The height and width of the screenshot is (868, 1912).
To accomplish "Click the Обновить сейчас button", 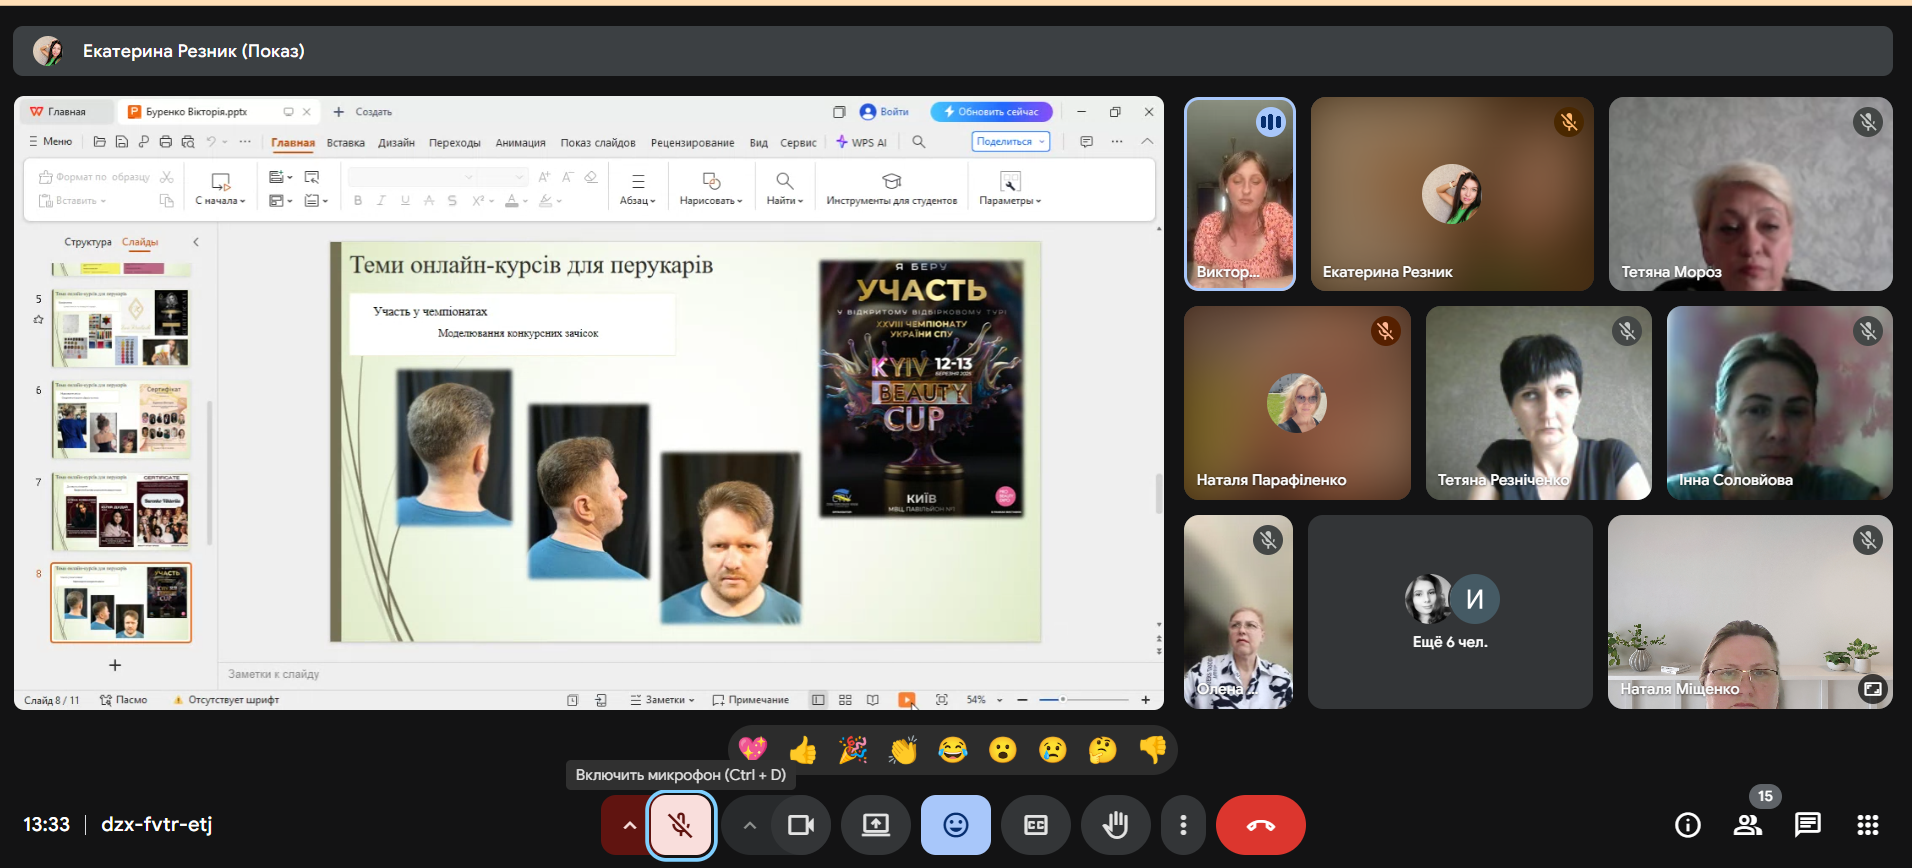I will pyautogui.click(x=991, y=112).
